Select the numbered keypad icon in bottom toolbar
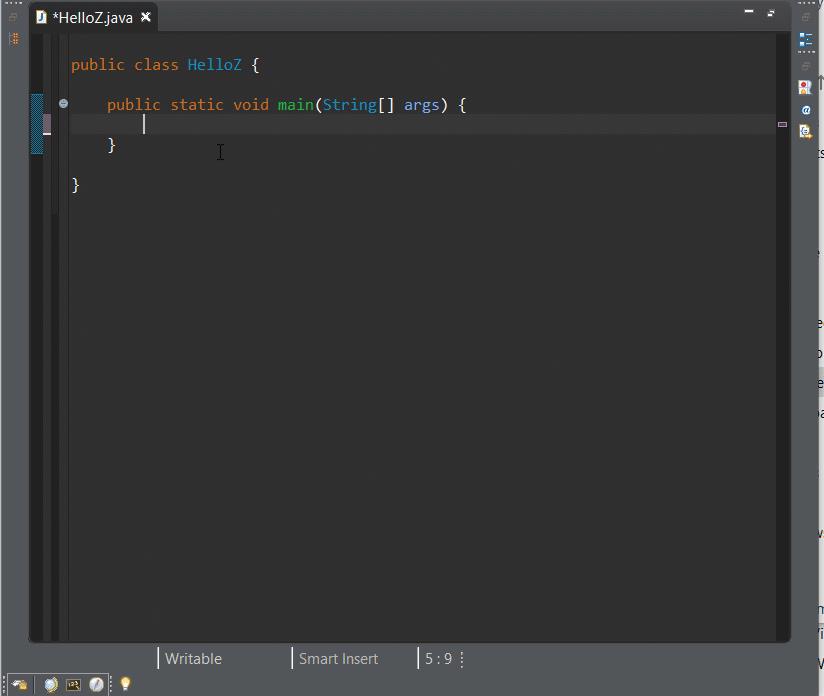This screenshot has height=696, width=824. coord(73,684)
